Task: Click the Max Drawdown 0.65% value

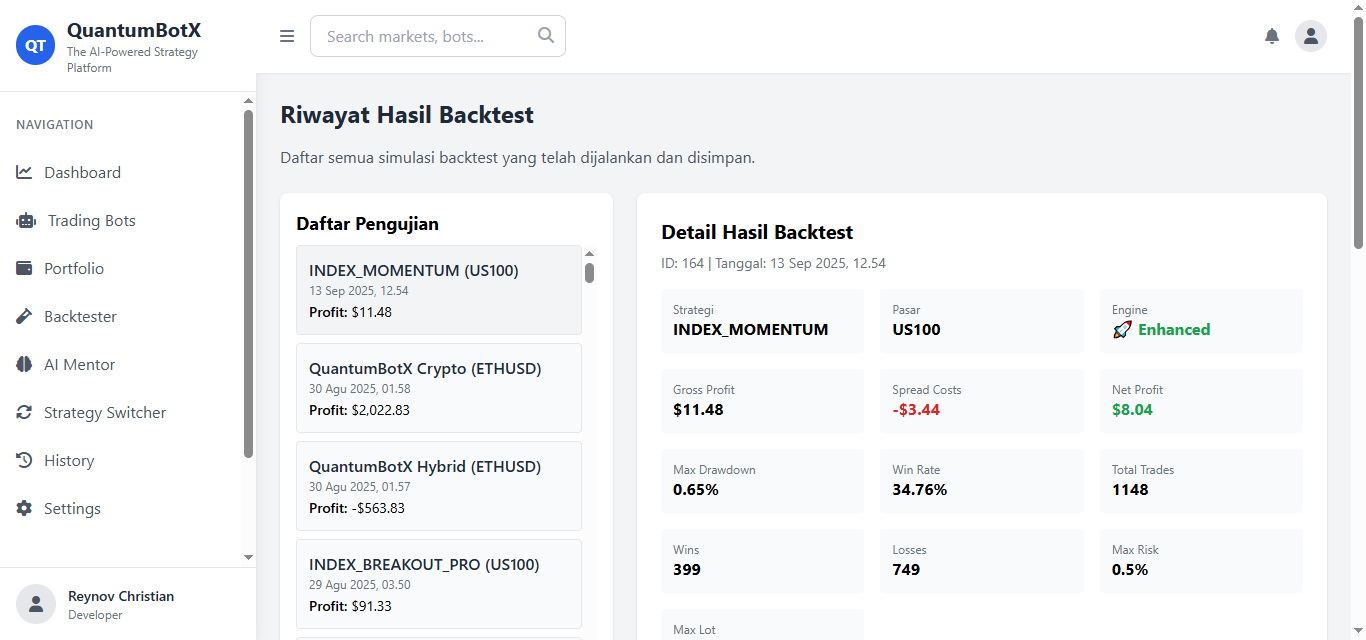Action: coord(696,490)
